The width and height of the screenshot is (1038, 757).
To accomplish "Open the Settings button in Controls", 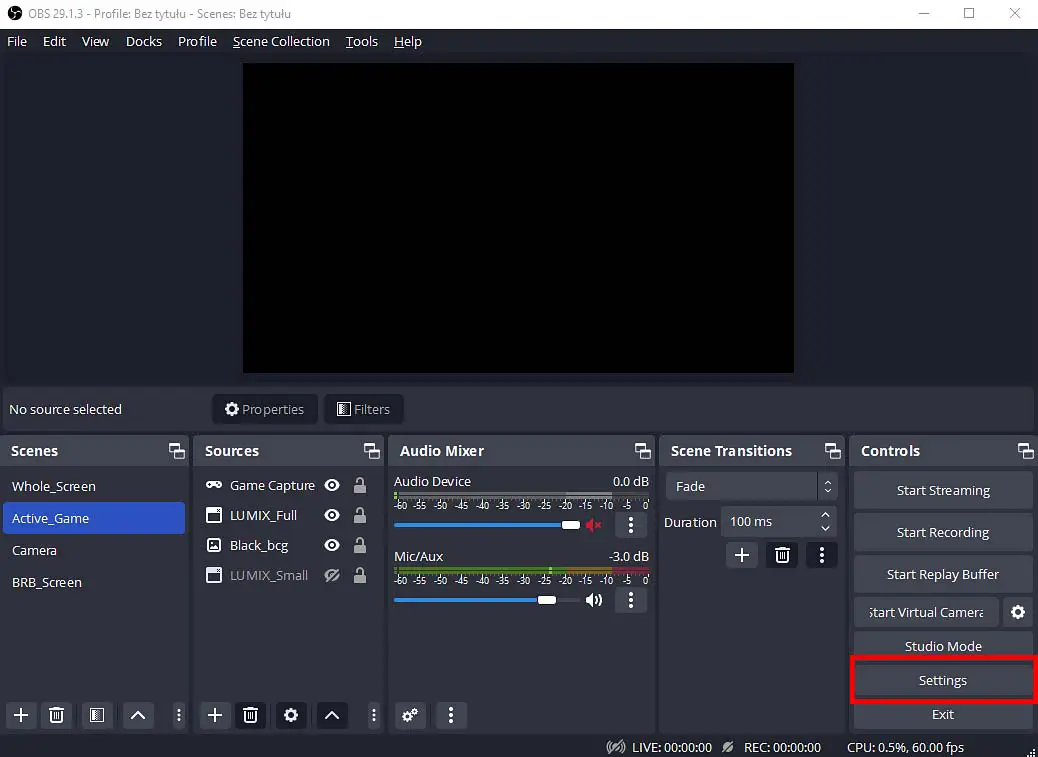I will tap(943, 680).
